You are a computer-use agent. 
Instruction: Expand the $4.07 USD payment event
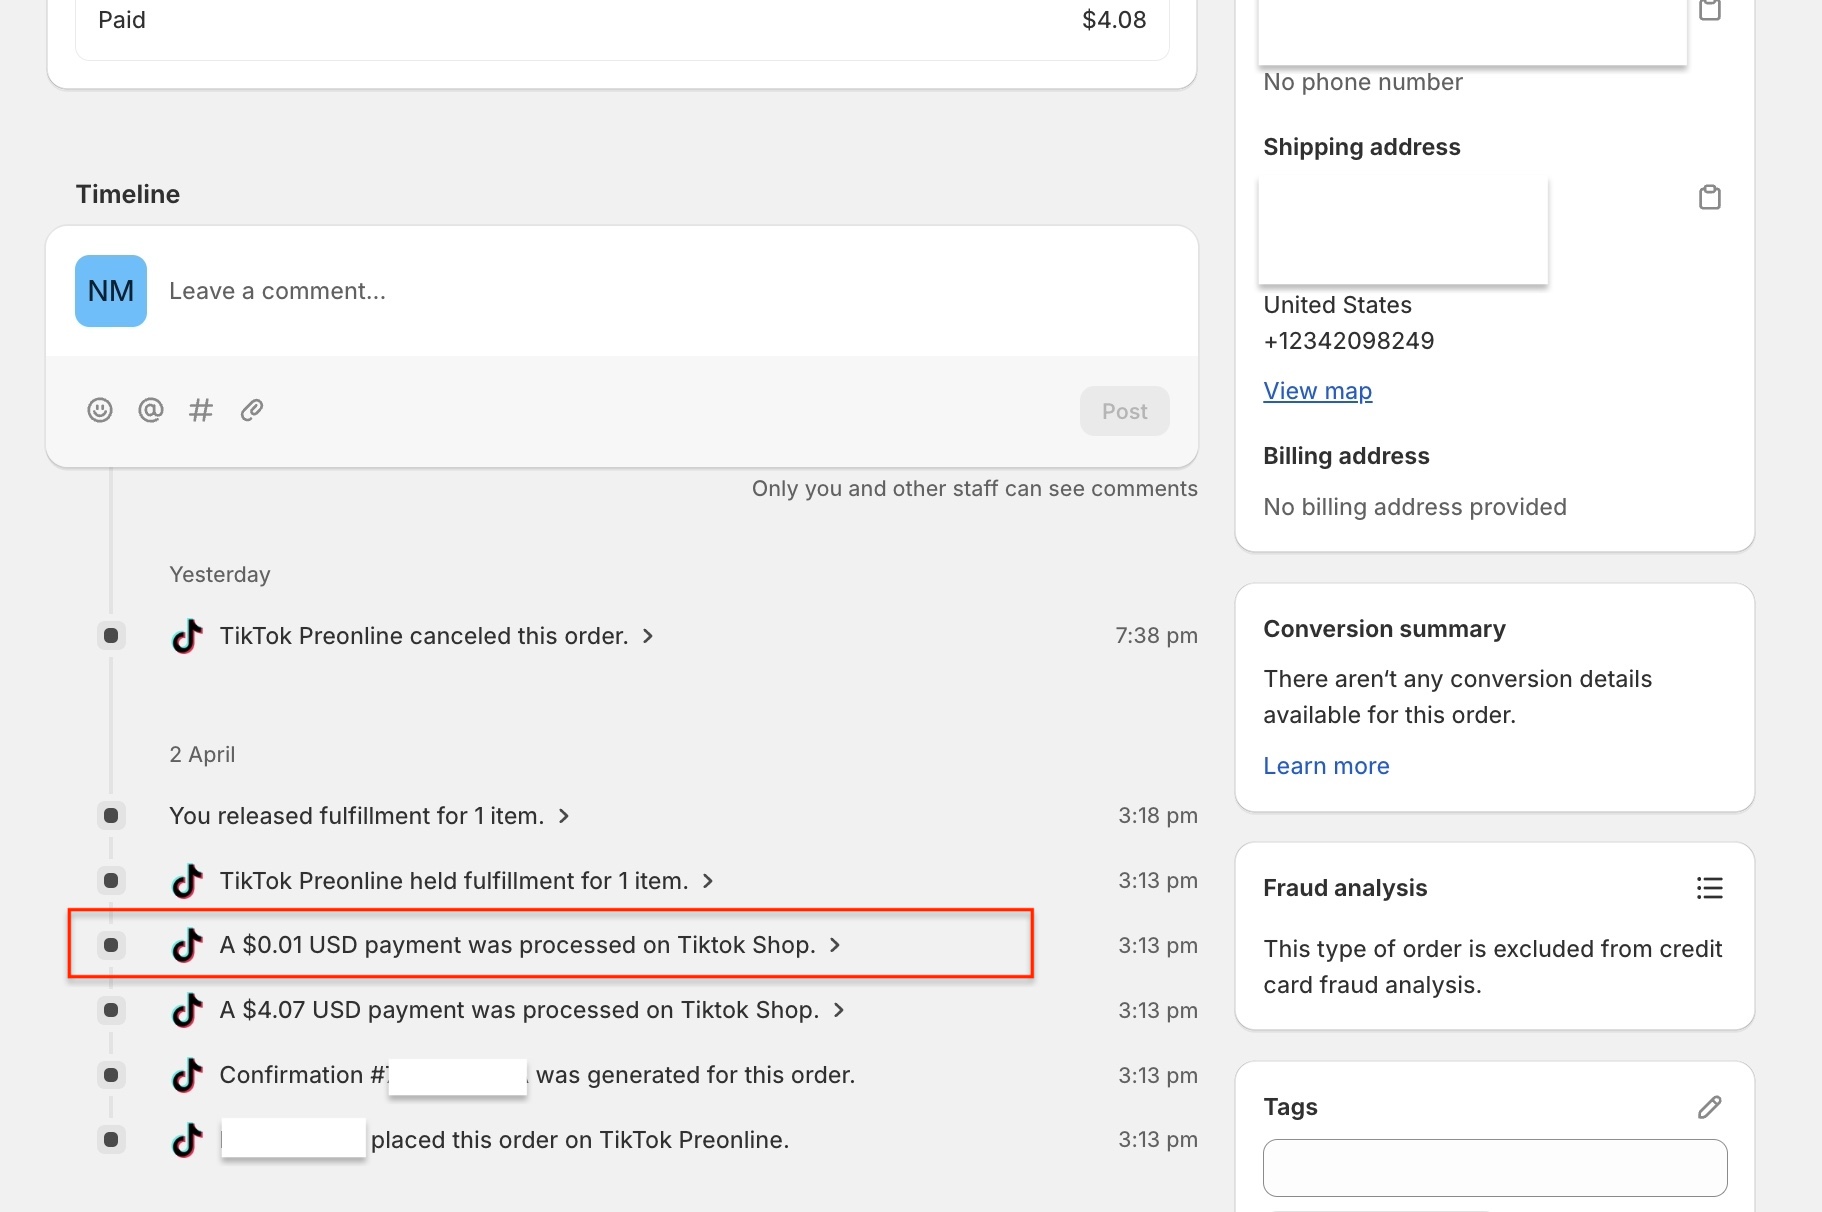(839, 1010)
